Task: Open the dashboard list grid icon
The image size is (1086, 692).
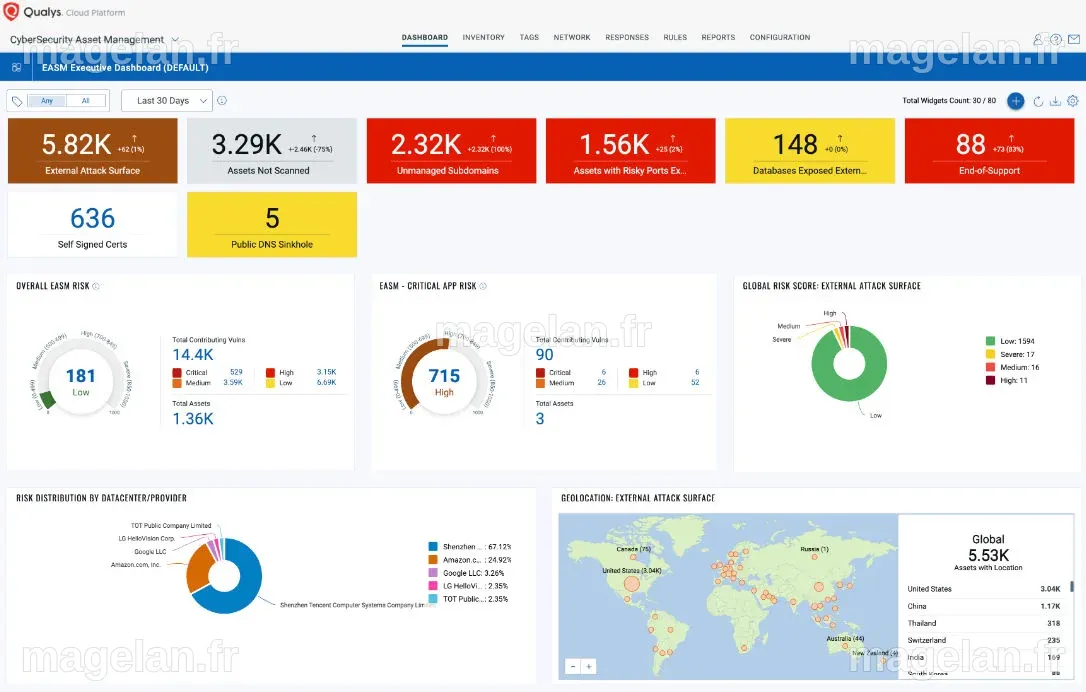Action: (x=17, y=67)
